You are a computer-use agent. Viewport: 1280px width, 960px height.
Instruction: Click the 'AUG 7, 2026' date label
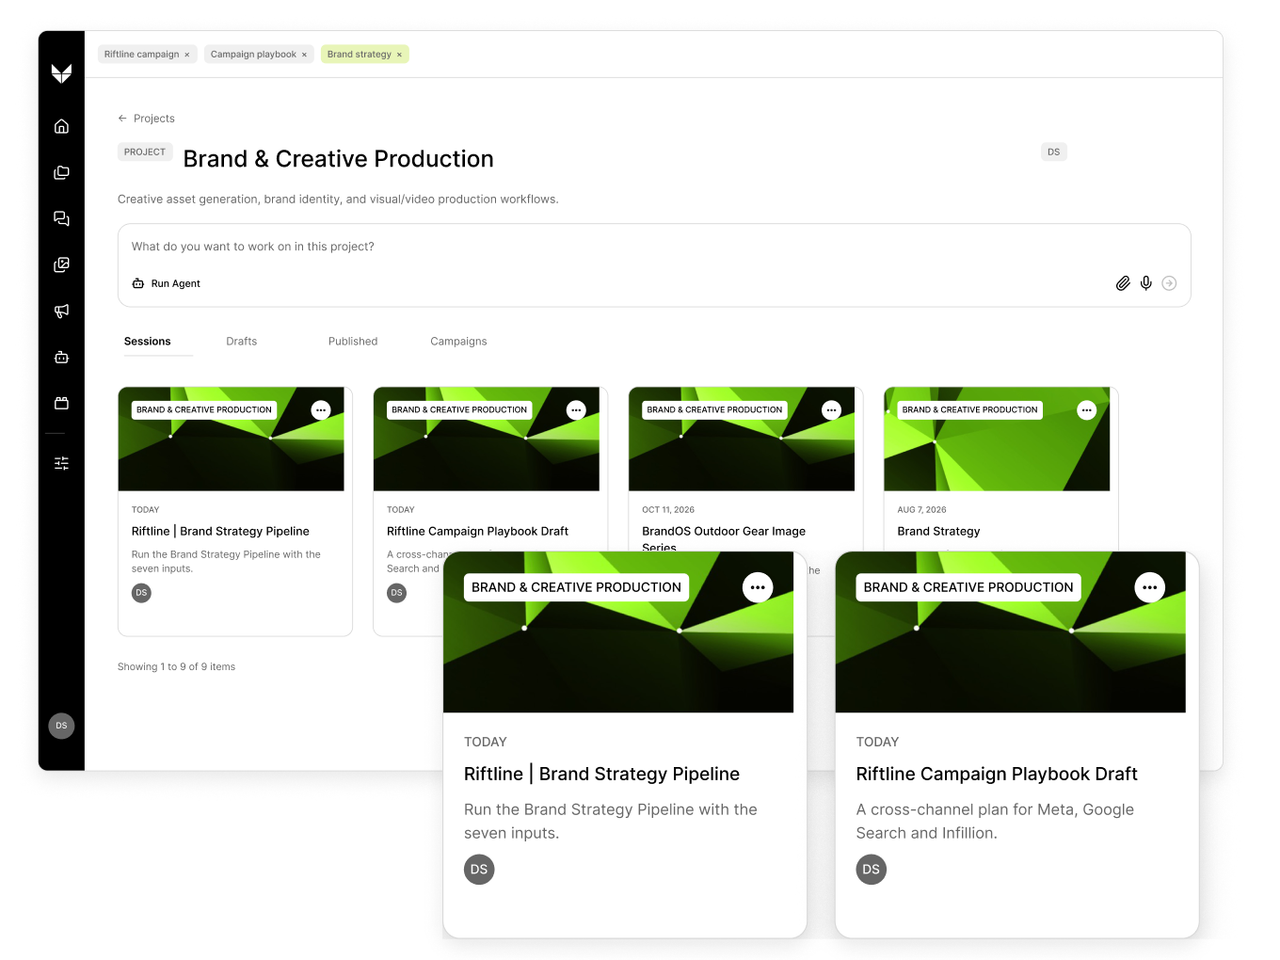pos(921,510)
